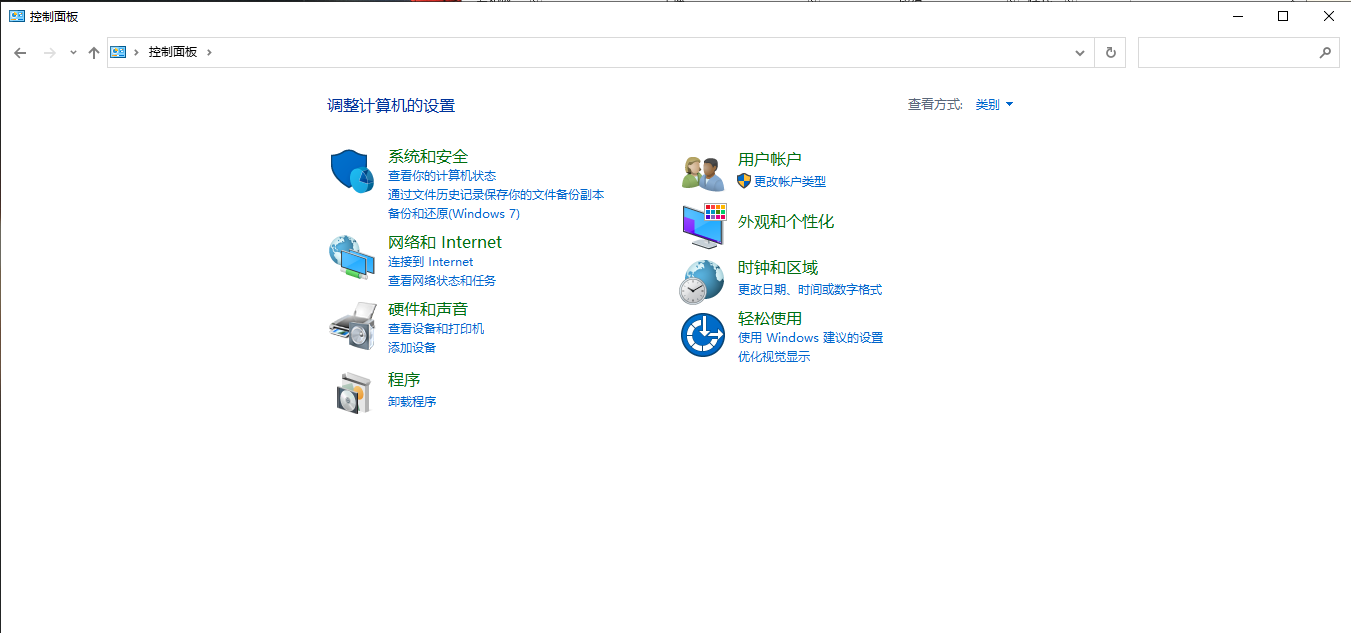Go up one folder level arrow

pyautogui.click(x=94, y=53)
